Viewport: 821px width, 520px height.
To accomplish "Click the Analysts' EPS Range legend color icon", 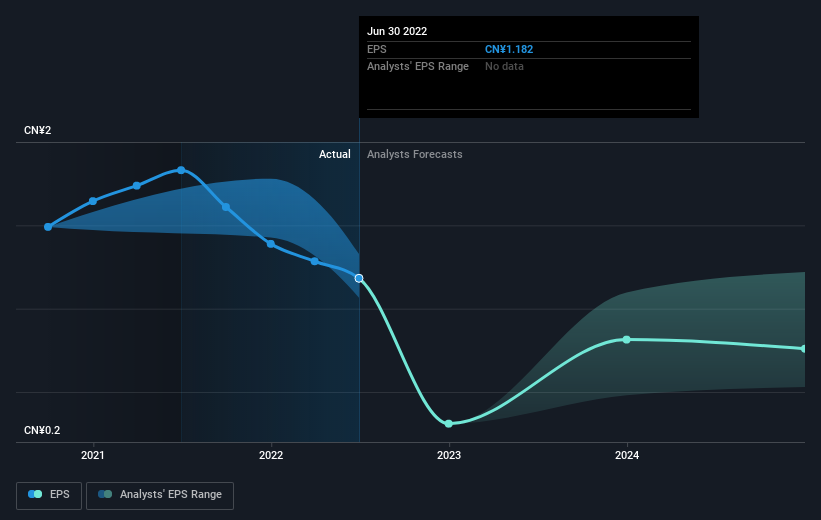I will [105, 494].
